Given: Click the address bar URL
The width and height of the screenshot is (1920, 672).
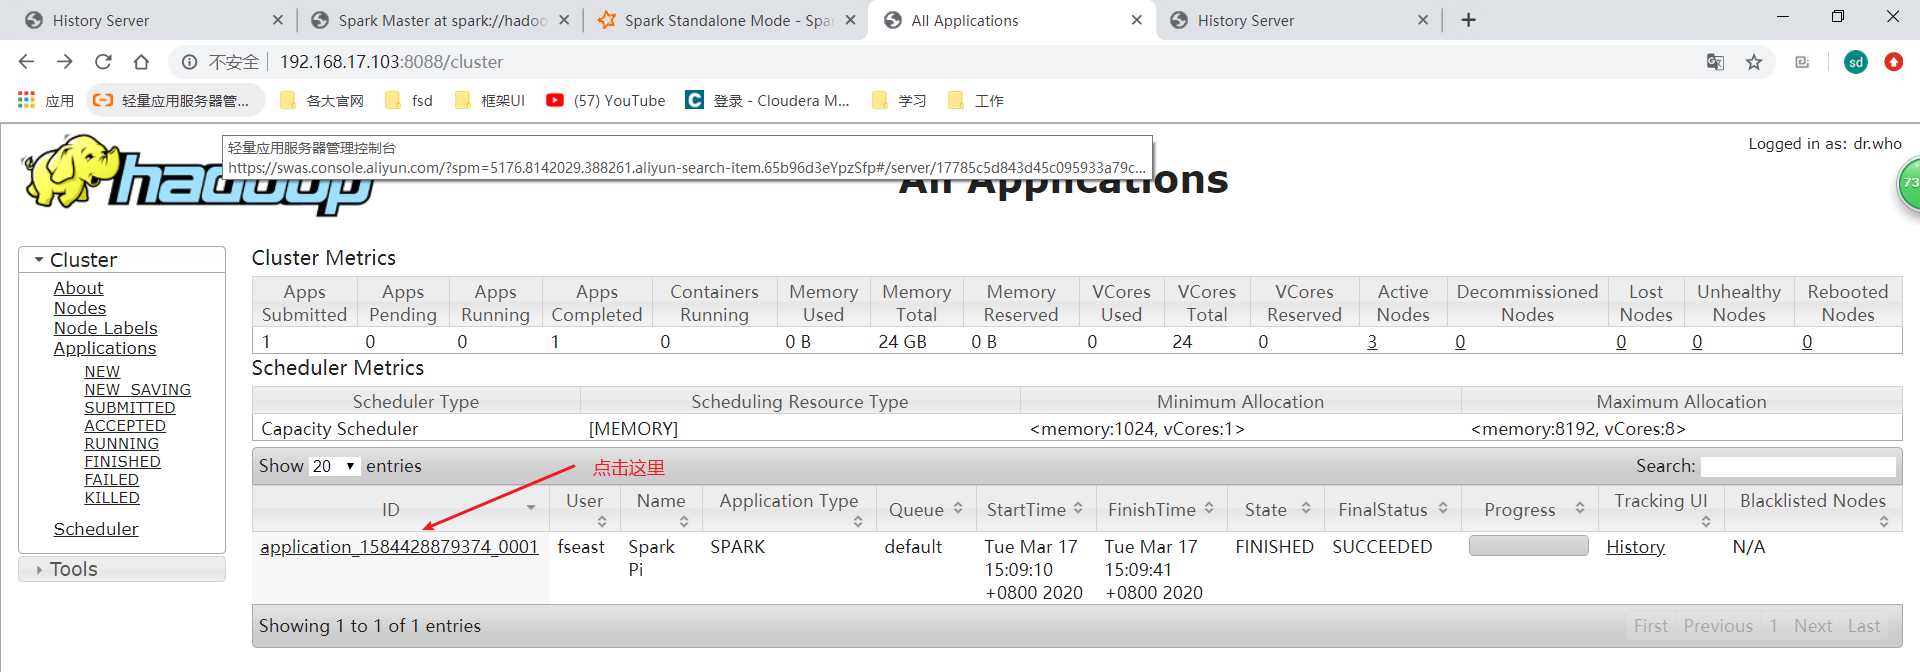Looking at the screenshot, I should (x=391, y=62).
